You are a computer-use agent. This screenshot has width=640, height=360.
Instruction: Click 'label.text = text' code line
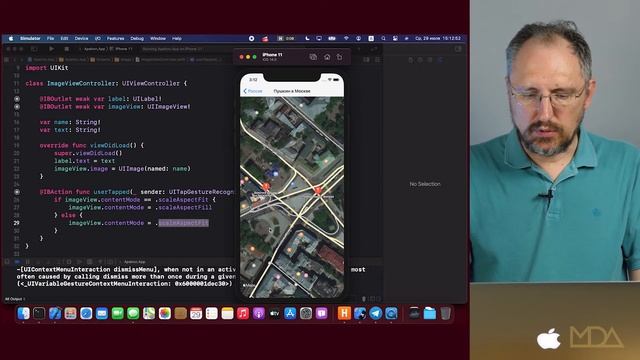(84, 161)
